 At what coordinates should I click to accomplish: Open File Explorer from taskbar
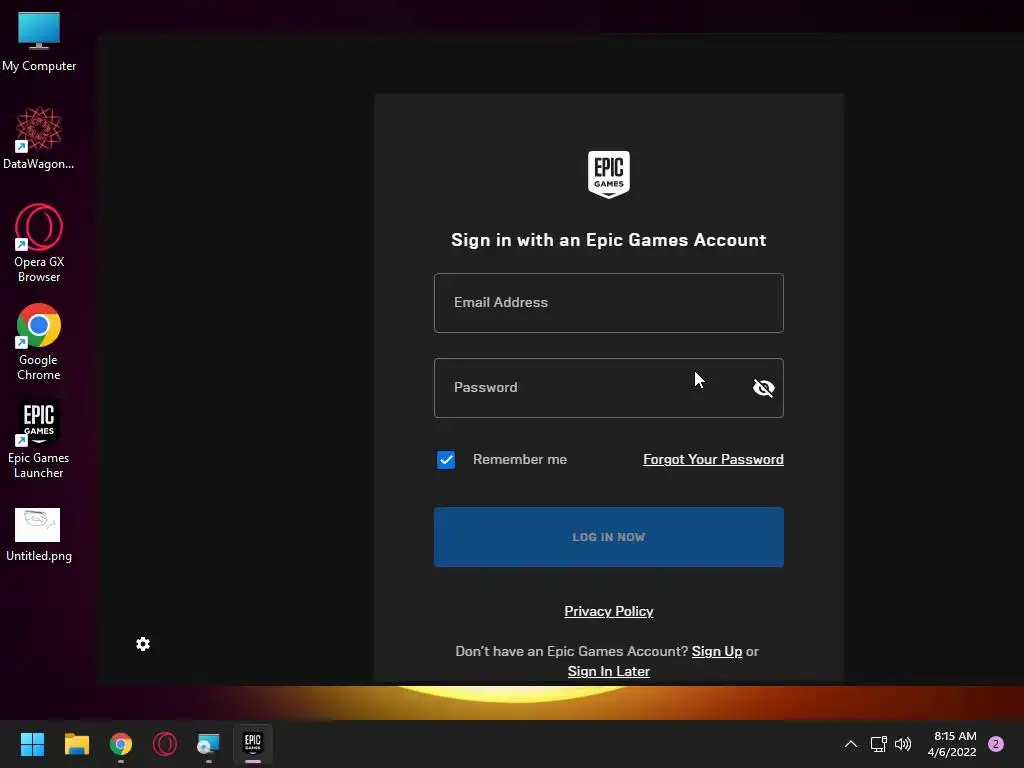pos(76,744)
